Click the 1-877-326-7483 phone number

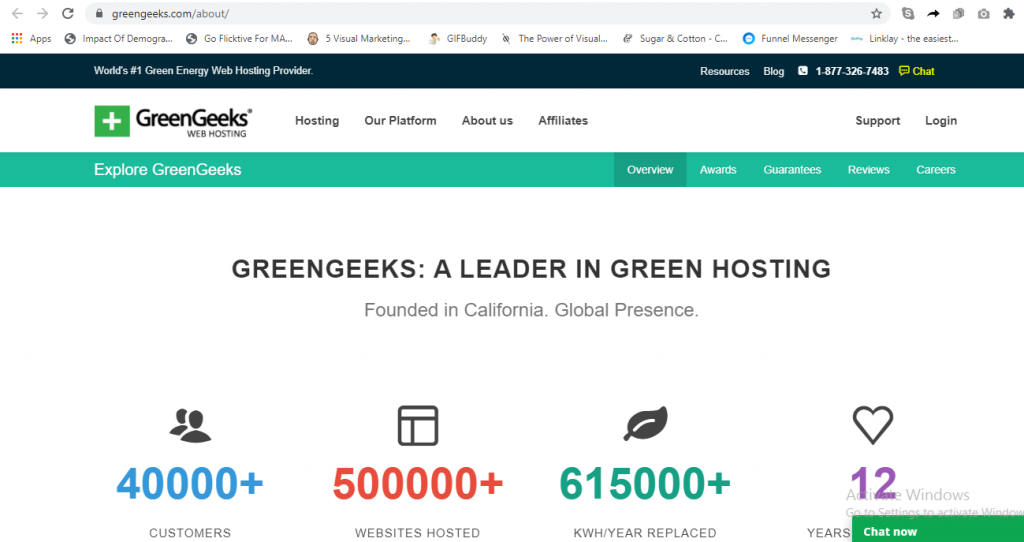tap(852, 71)
